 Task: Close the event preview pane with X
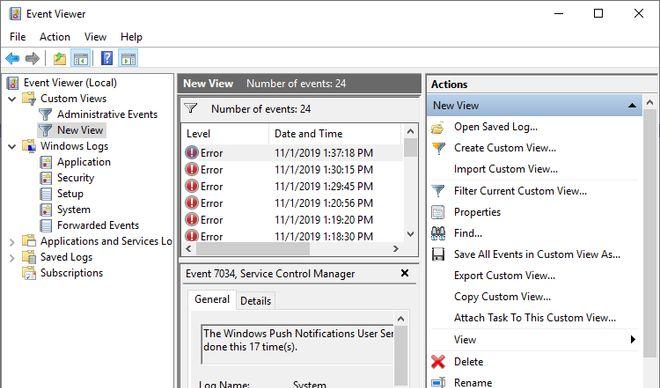click(x=405, y=273)
